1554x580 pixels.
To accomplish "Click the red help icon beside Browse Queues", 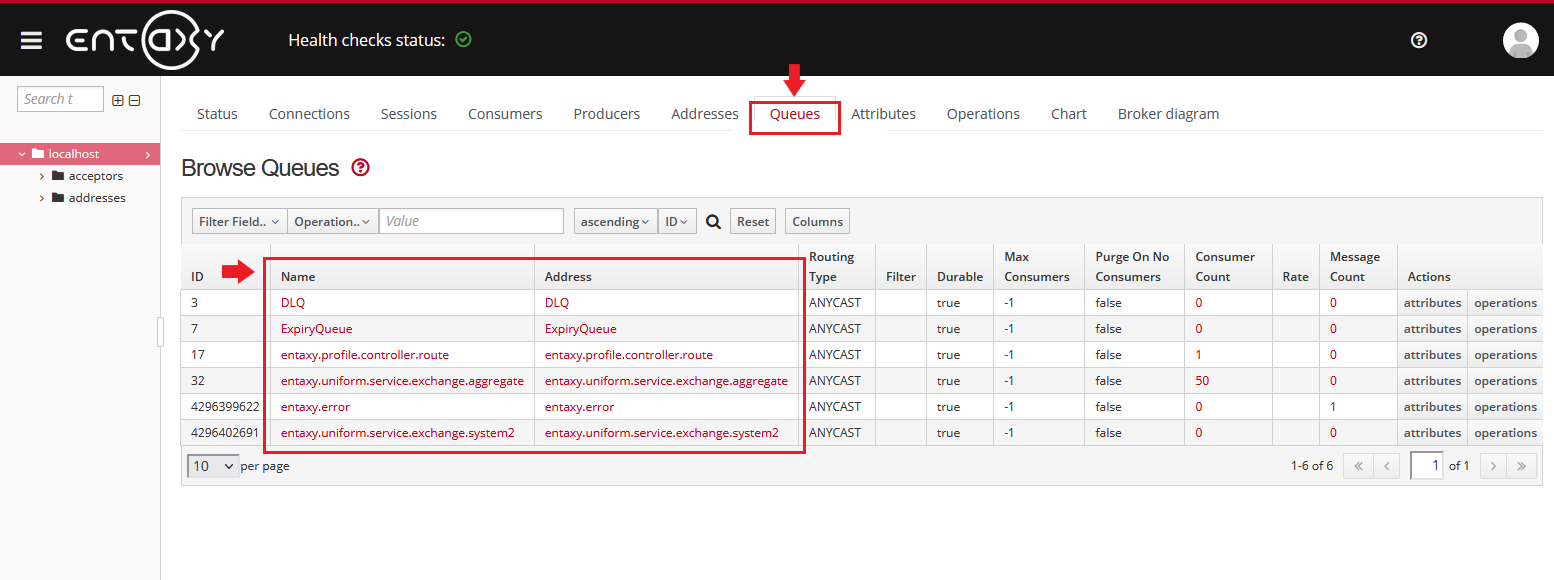I will (x=361, y=168).
